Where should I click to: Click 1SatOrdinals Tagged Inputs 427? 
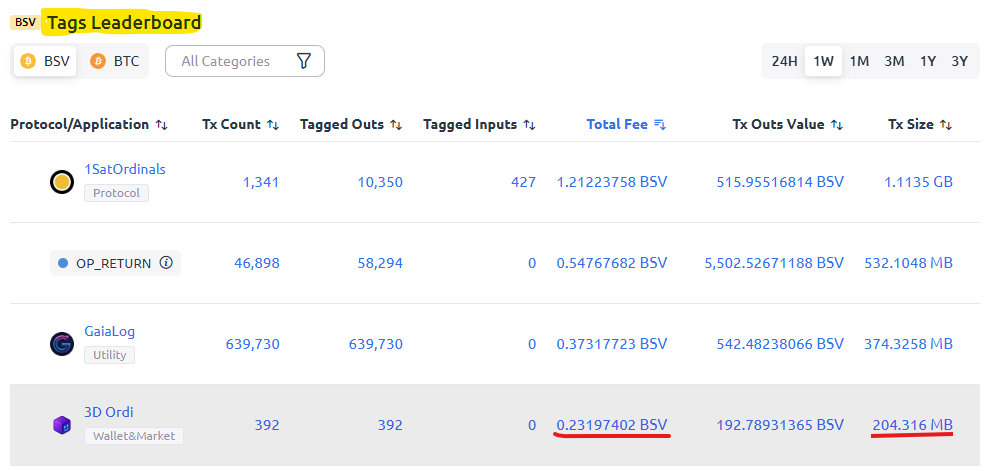[524, 182]
